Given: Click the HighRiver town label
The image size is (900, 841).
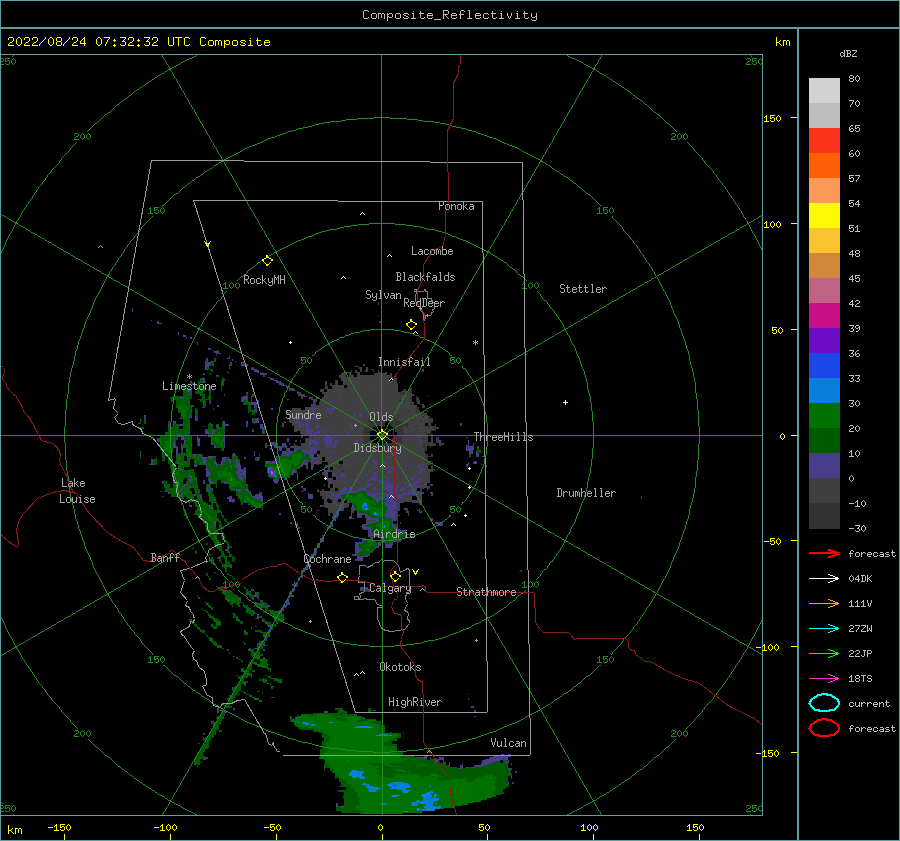Looking at the screenshot, I should 415,702.
